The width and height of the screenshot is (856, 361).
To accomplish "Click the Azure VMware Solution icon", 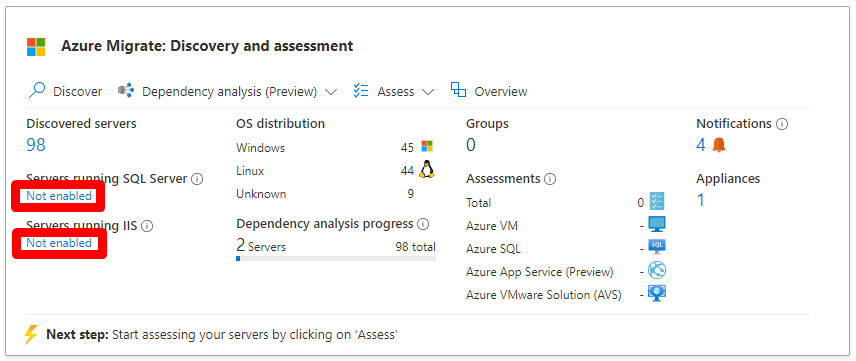I will pyautogui.click(x=657, y=293).
